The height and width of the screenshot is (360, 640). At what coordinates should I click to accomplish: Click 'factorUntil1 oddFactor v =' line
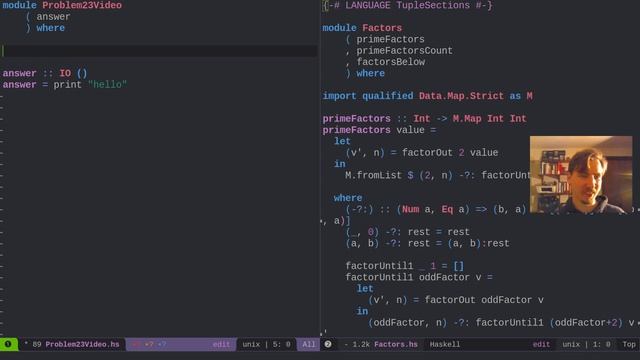click(419, 278)
